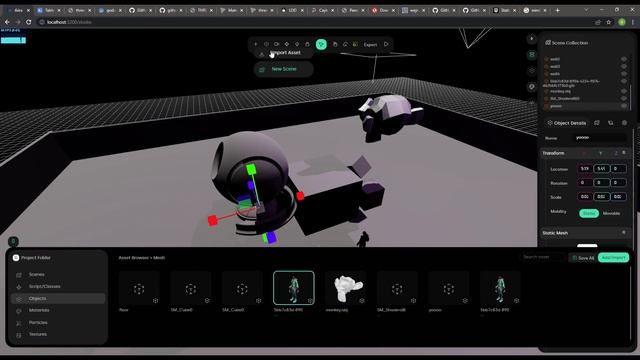Open Script/Classes in Project Folder
This screenshot has width=640, height=360.
click(x=58, y=287)
